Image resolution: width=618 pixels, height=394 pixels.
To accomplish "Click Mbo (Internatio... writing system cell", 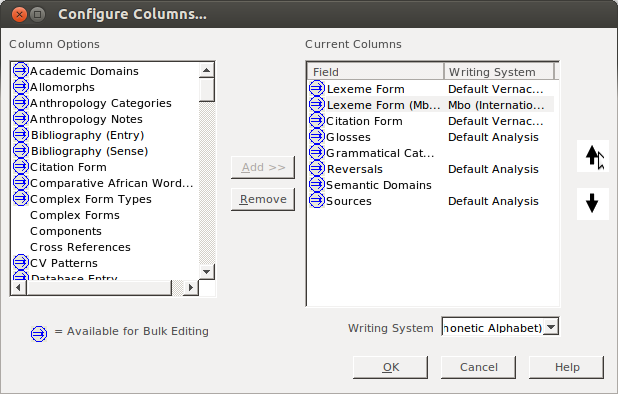I will 496,105.
